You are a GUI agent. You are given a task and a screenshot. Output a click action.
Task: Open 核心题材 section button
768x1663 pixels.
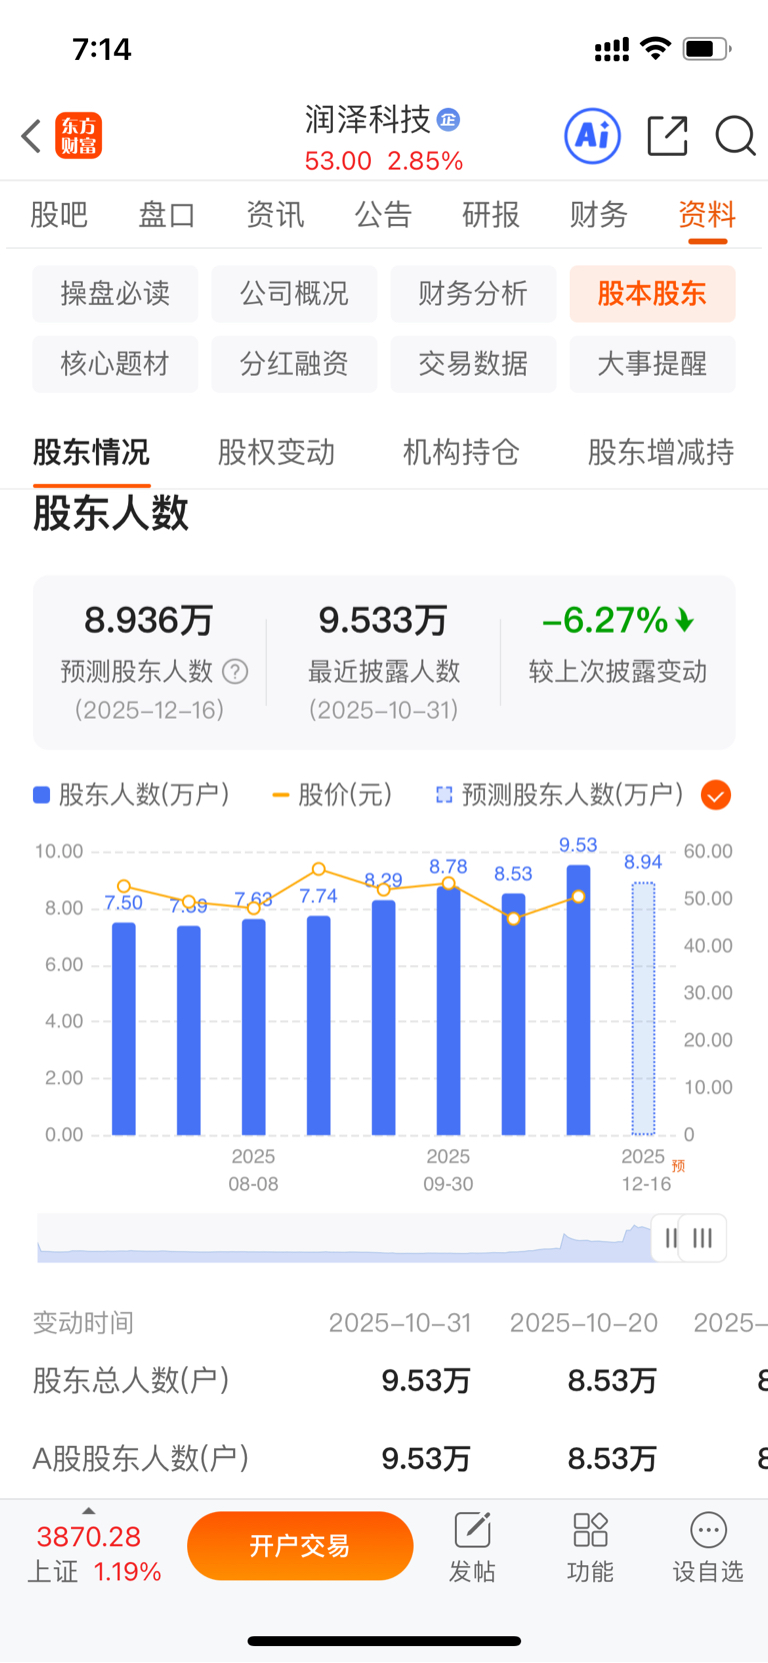coord(115,364)
